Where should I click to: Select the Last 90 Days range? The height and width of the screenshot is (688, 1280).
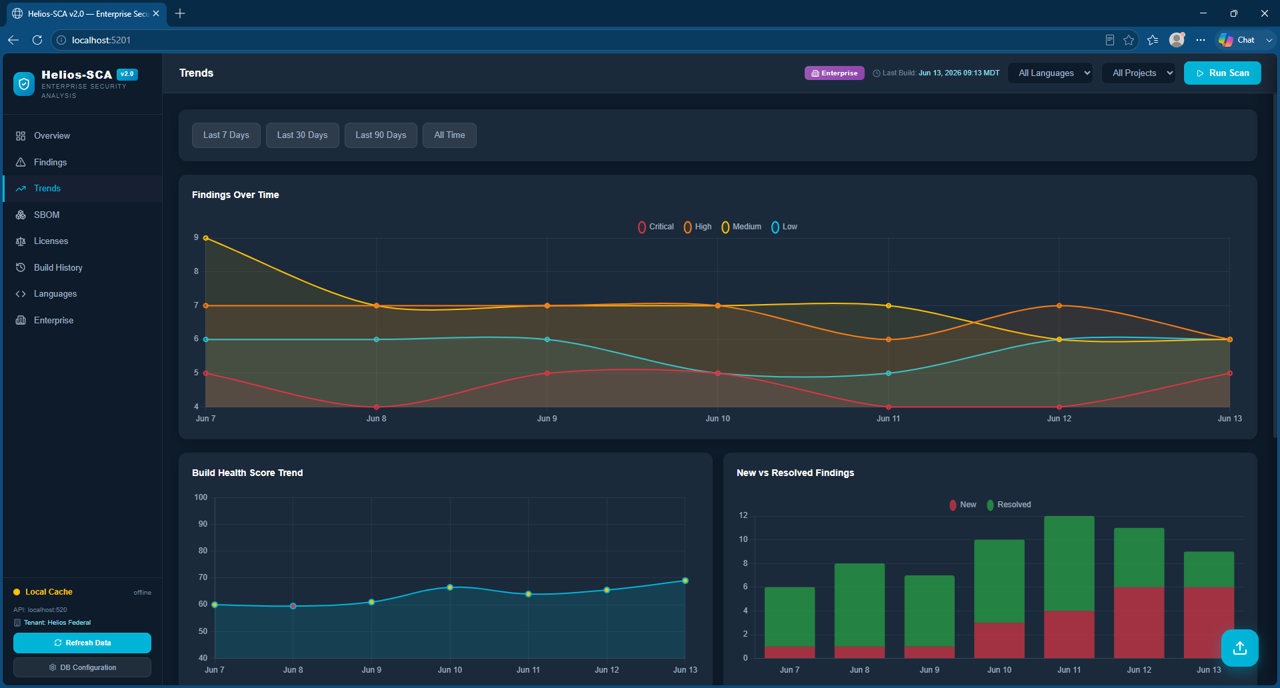[x=381, y=135]
